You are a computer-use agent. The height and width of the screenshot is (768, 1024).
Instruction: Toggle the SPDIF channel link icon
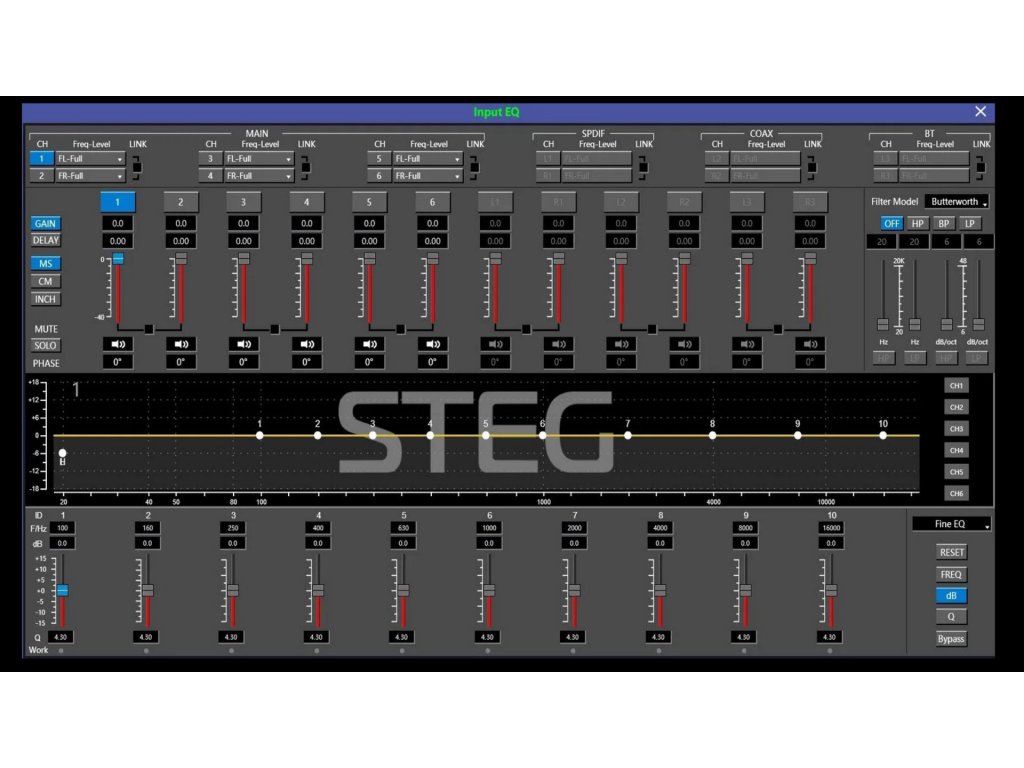coord(643,167)
